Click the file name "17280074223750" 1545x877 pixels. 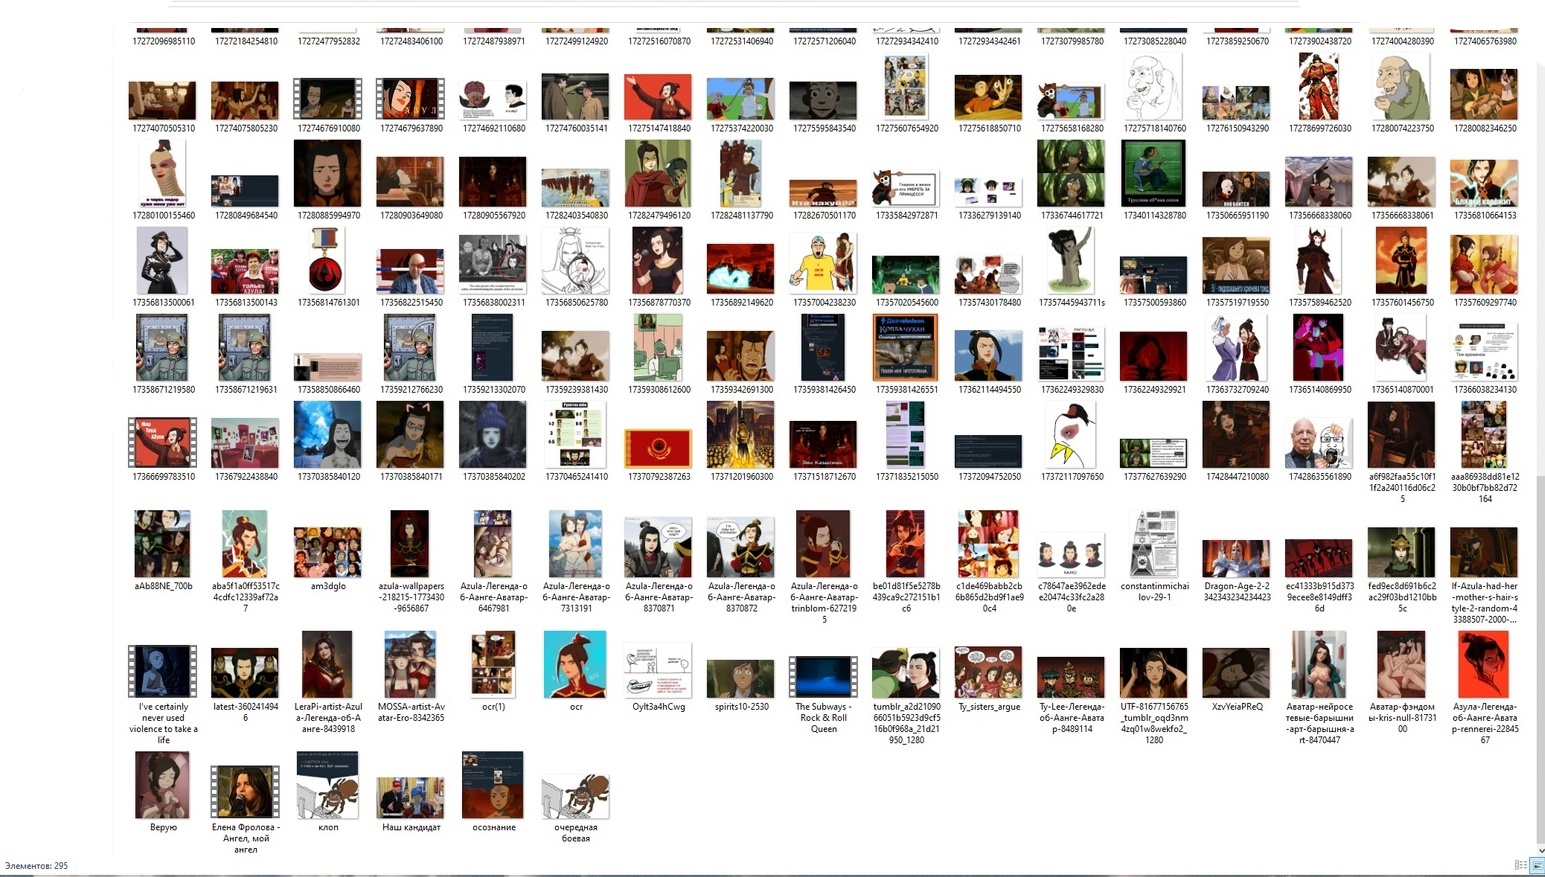tap(1402, 128)
